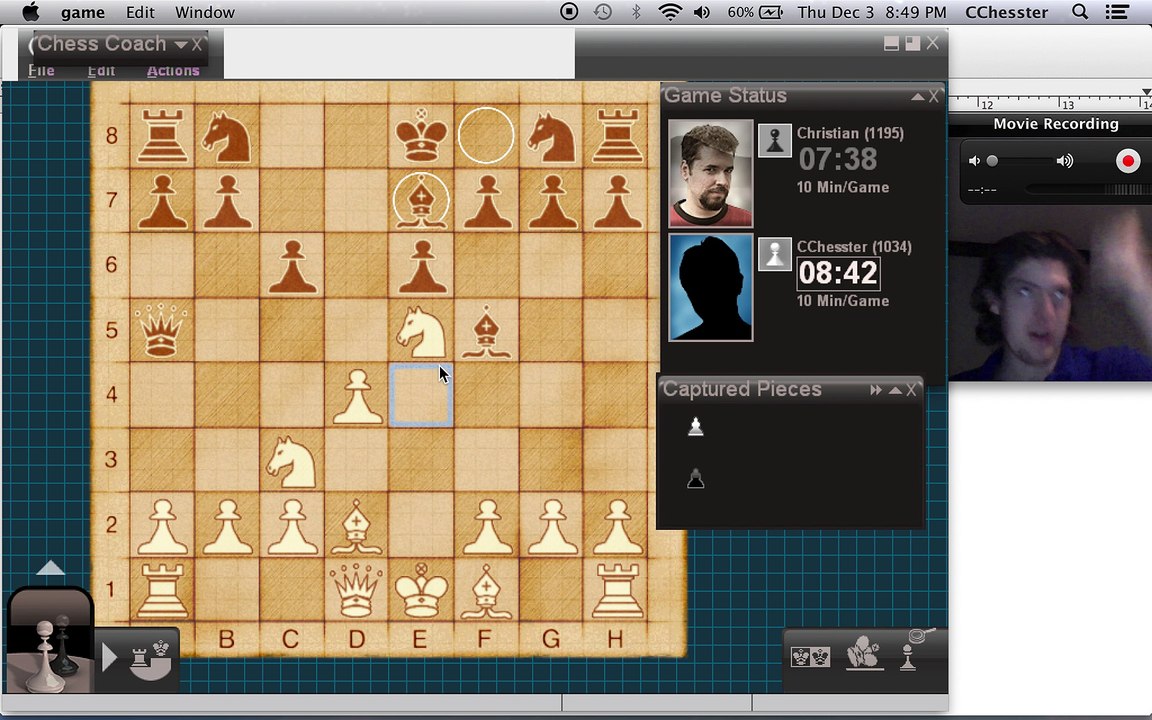Screen dimensions: 1152x720
Task: Click the Time Machine icon in menu bar
Action: 603,12
